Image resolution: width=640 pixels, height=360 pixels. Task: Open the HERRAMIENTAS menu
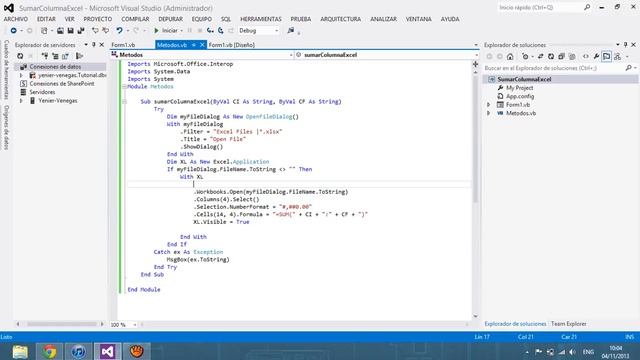click(261, 19)
